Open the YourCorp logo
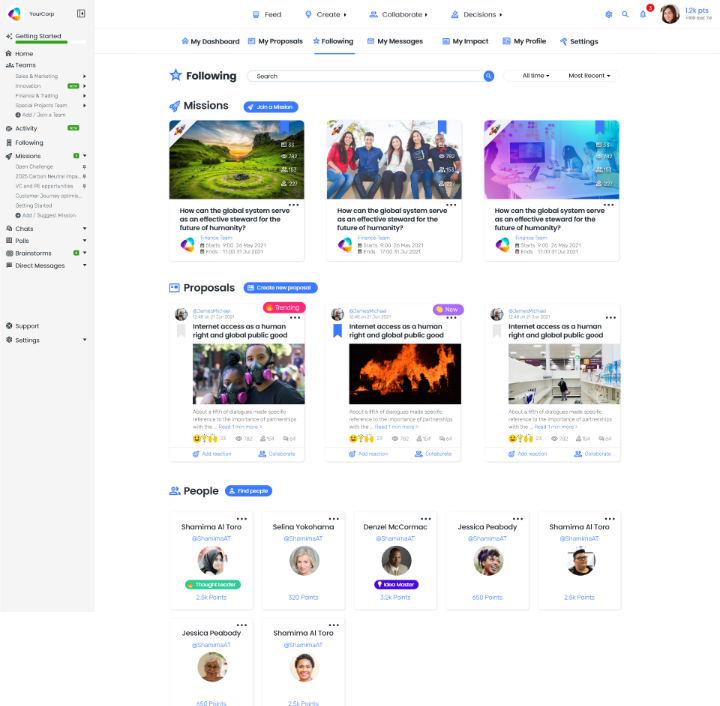Screen dimensions: 720x706 [x=15, y=14]
